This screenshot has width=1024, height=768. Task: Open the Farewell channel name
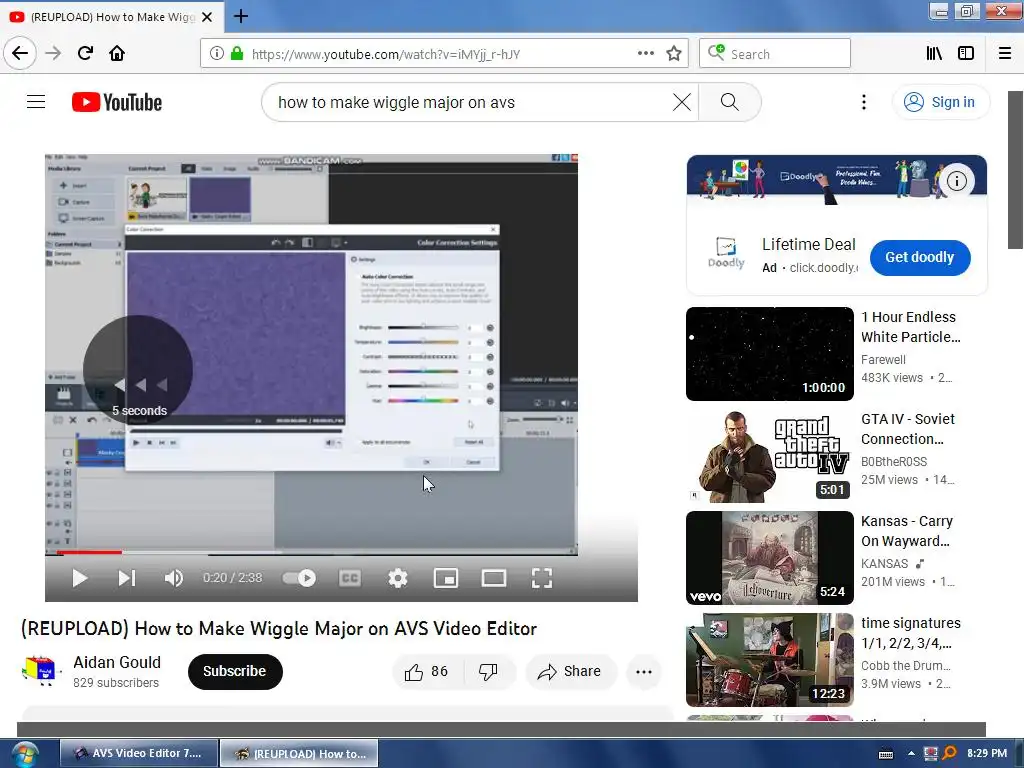point(883,360)
